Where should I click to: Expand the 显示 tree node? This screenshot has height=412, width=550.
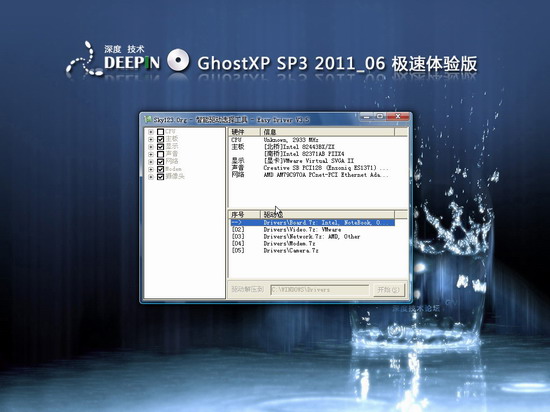point(151,147)
